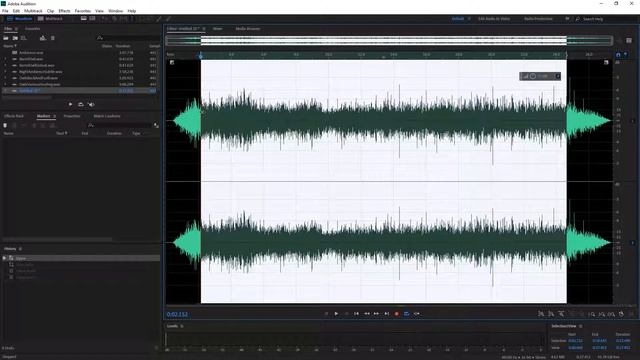The image size is (640, 360).
Task: Toggle Skip Selection in transport
Action: 417,314
